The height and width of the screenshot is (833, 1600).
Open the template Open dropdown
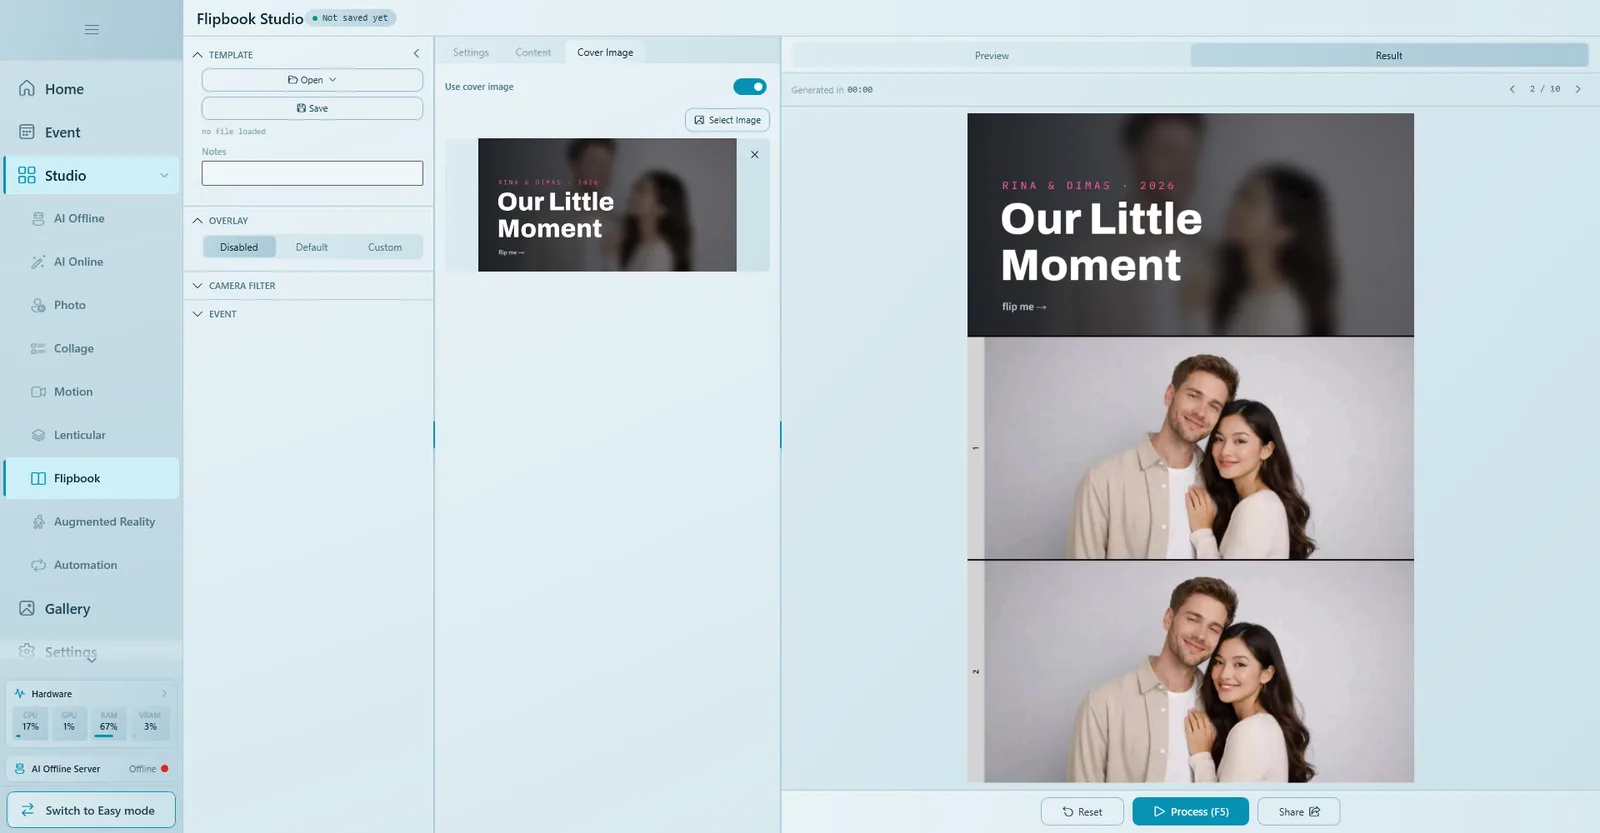(x=312, y=80)
